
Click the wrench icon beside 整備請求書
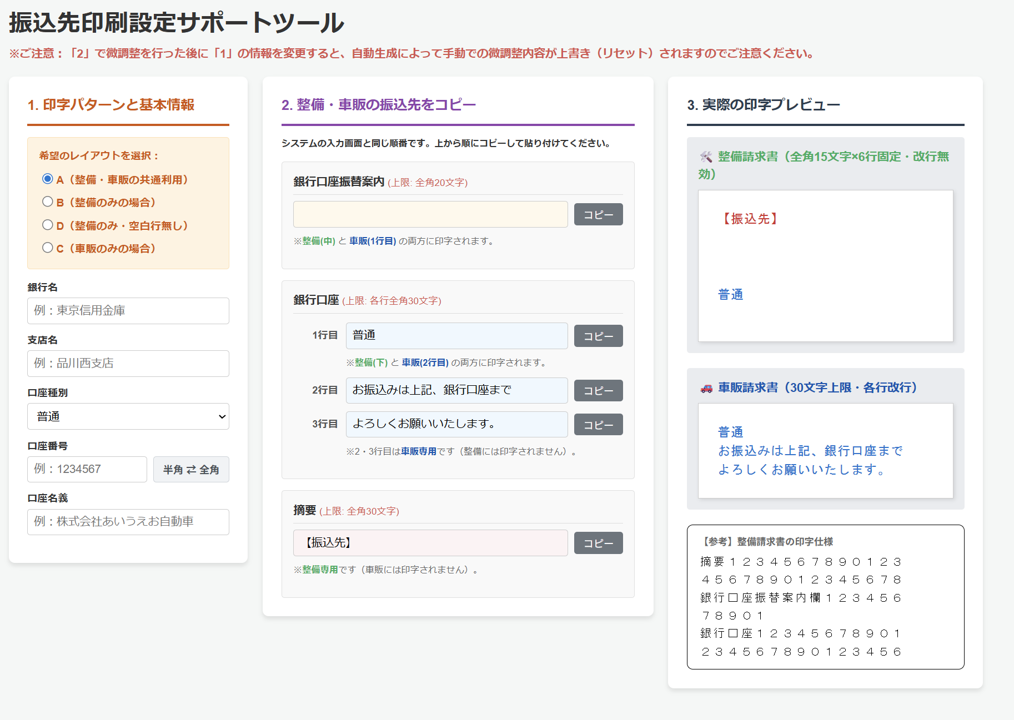(x=706, y=157)
